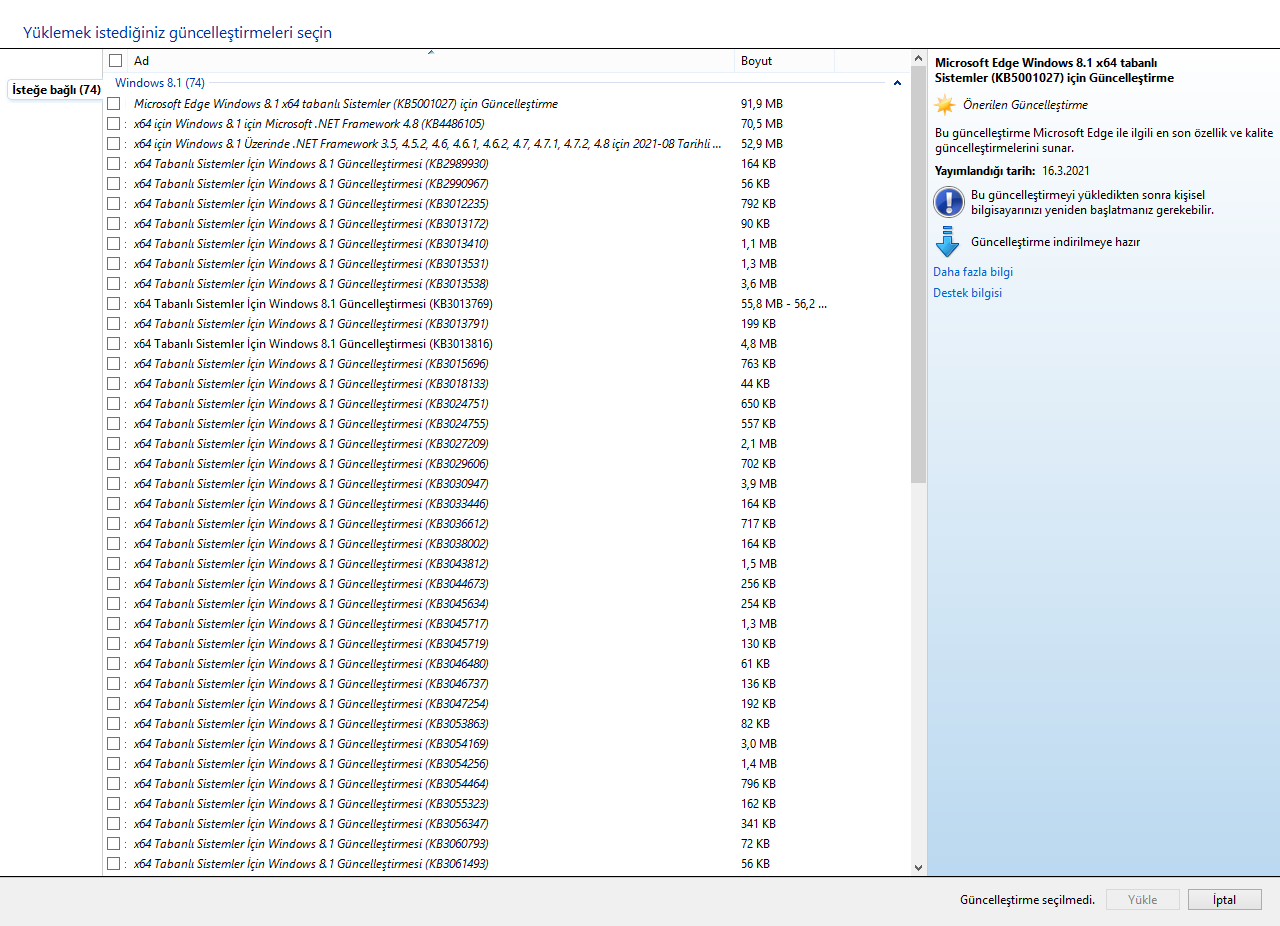
Task: Pick the KB3045717 update name
Action: tap(311, 624)
